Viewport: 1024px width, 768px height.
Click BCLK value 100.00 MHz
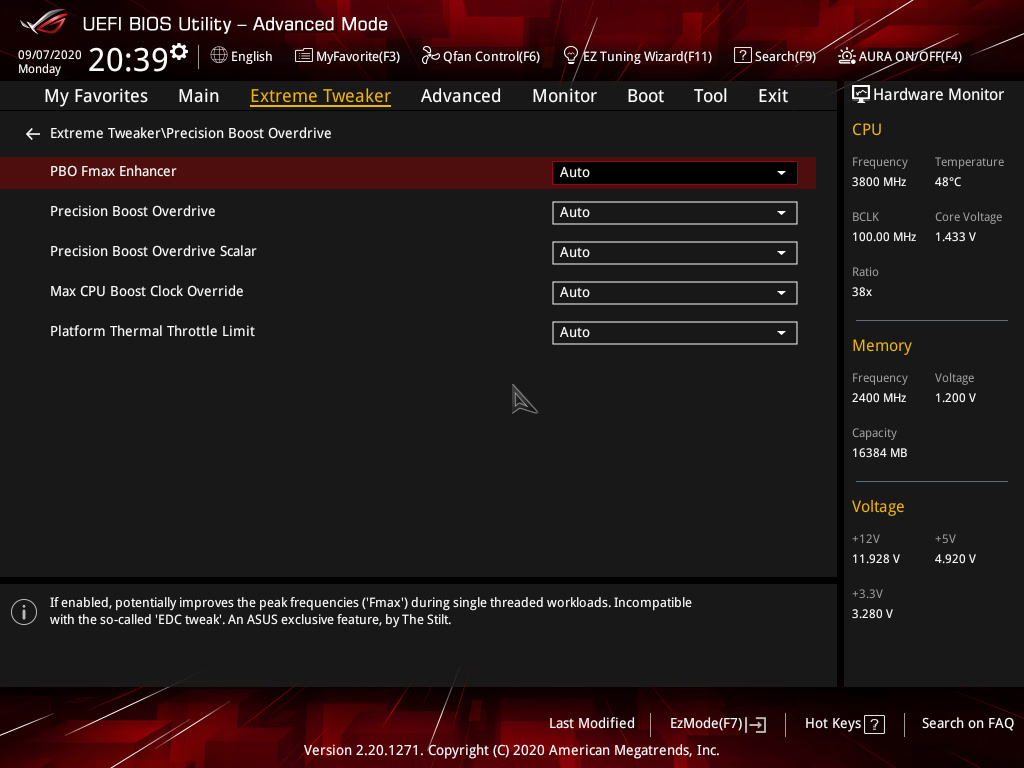point(884,236)
